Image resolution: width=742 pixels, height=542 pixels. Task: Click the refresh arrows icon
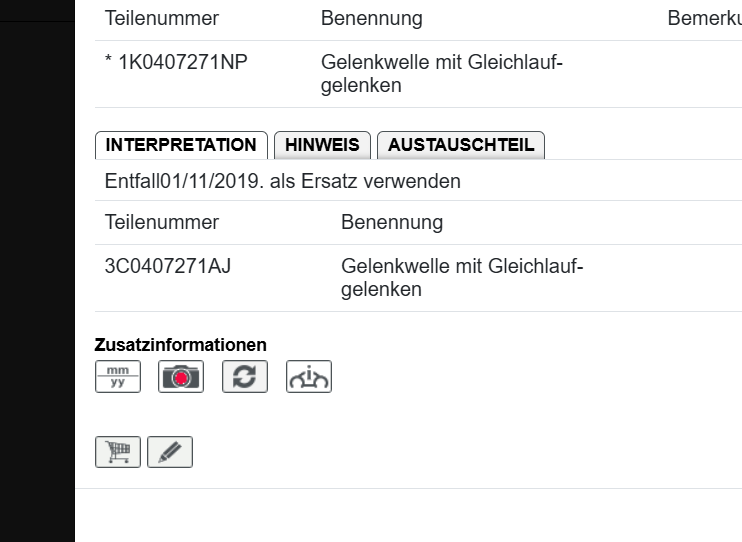245,377
